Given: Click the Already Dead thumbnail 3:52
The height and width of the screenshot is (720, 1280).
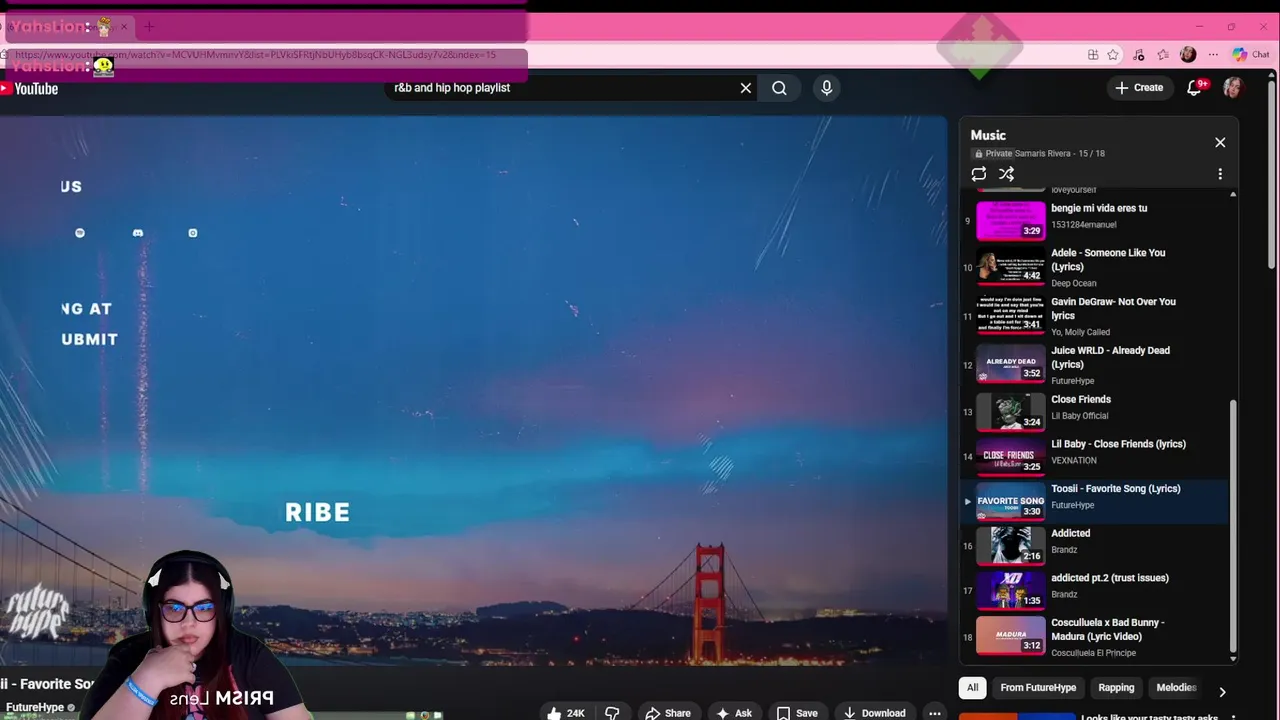Looking at the screenshot, I should point(1010,364).
